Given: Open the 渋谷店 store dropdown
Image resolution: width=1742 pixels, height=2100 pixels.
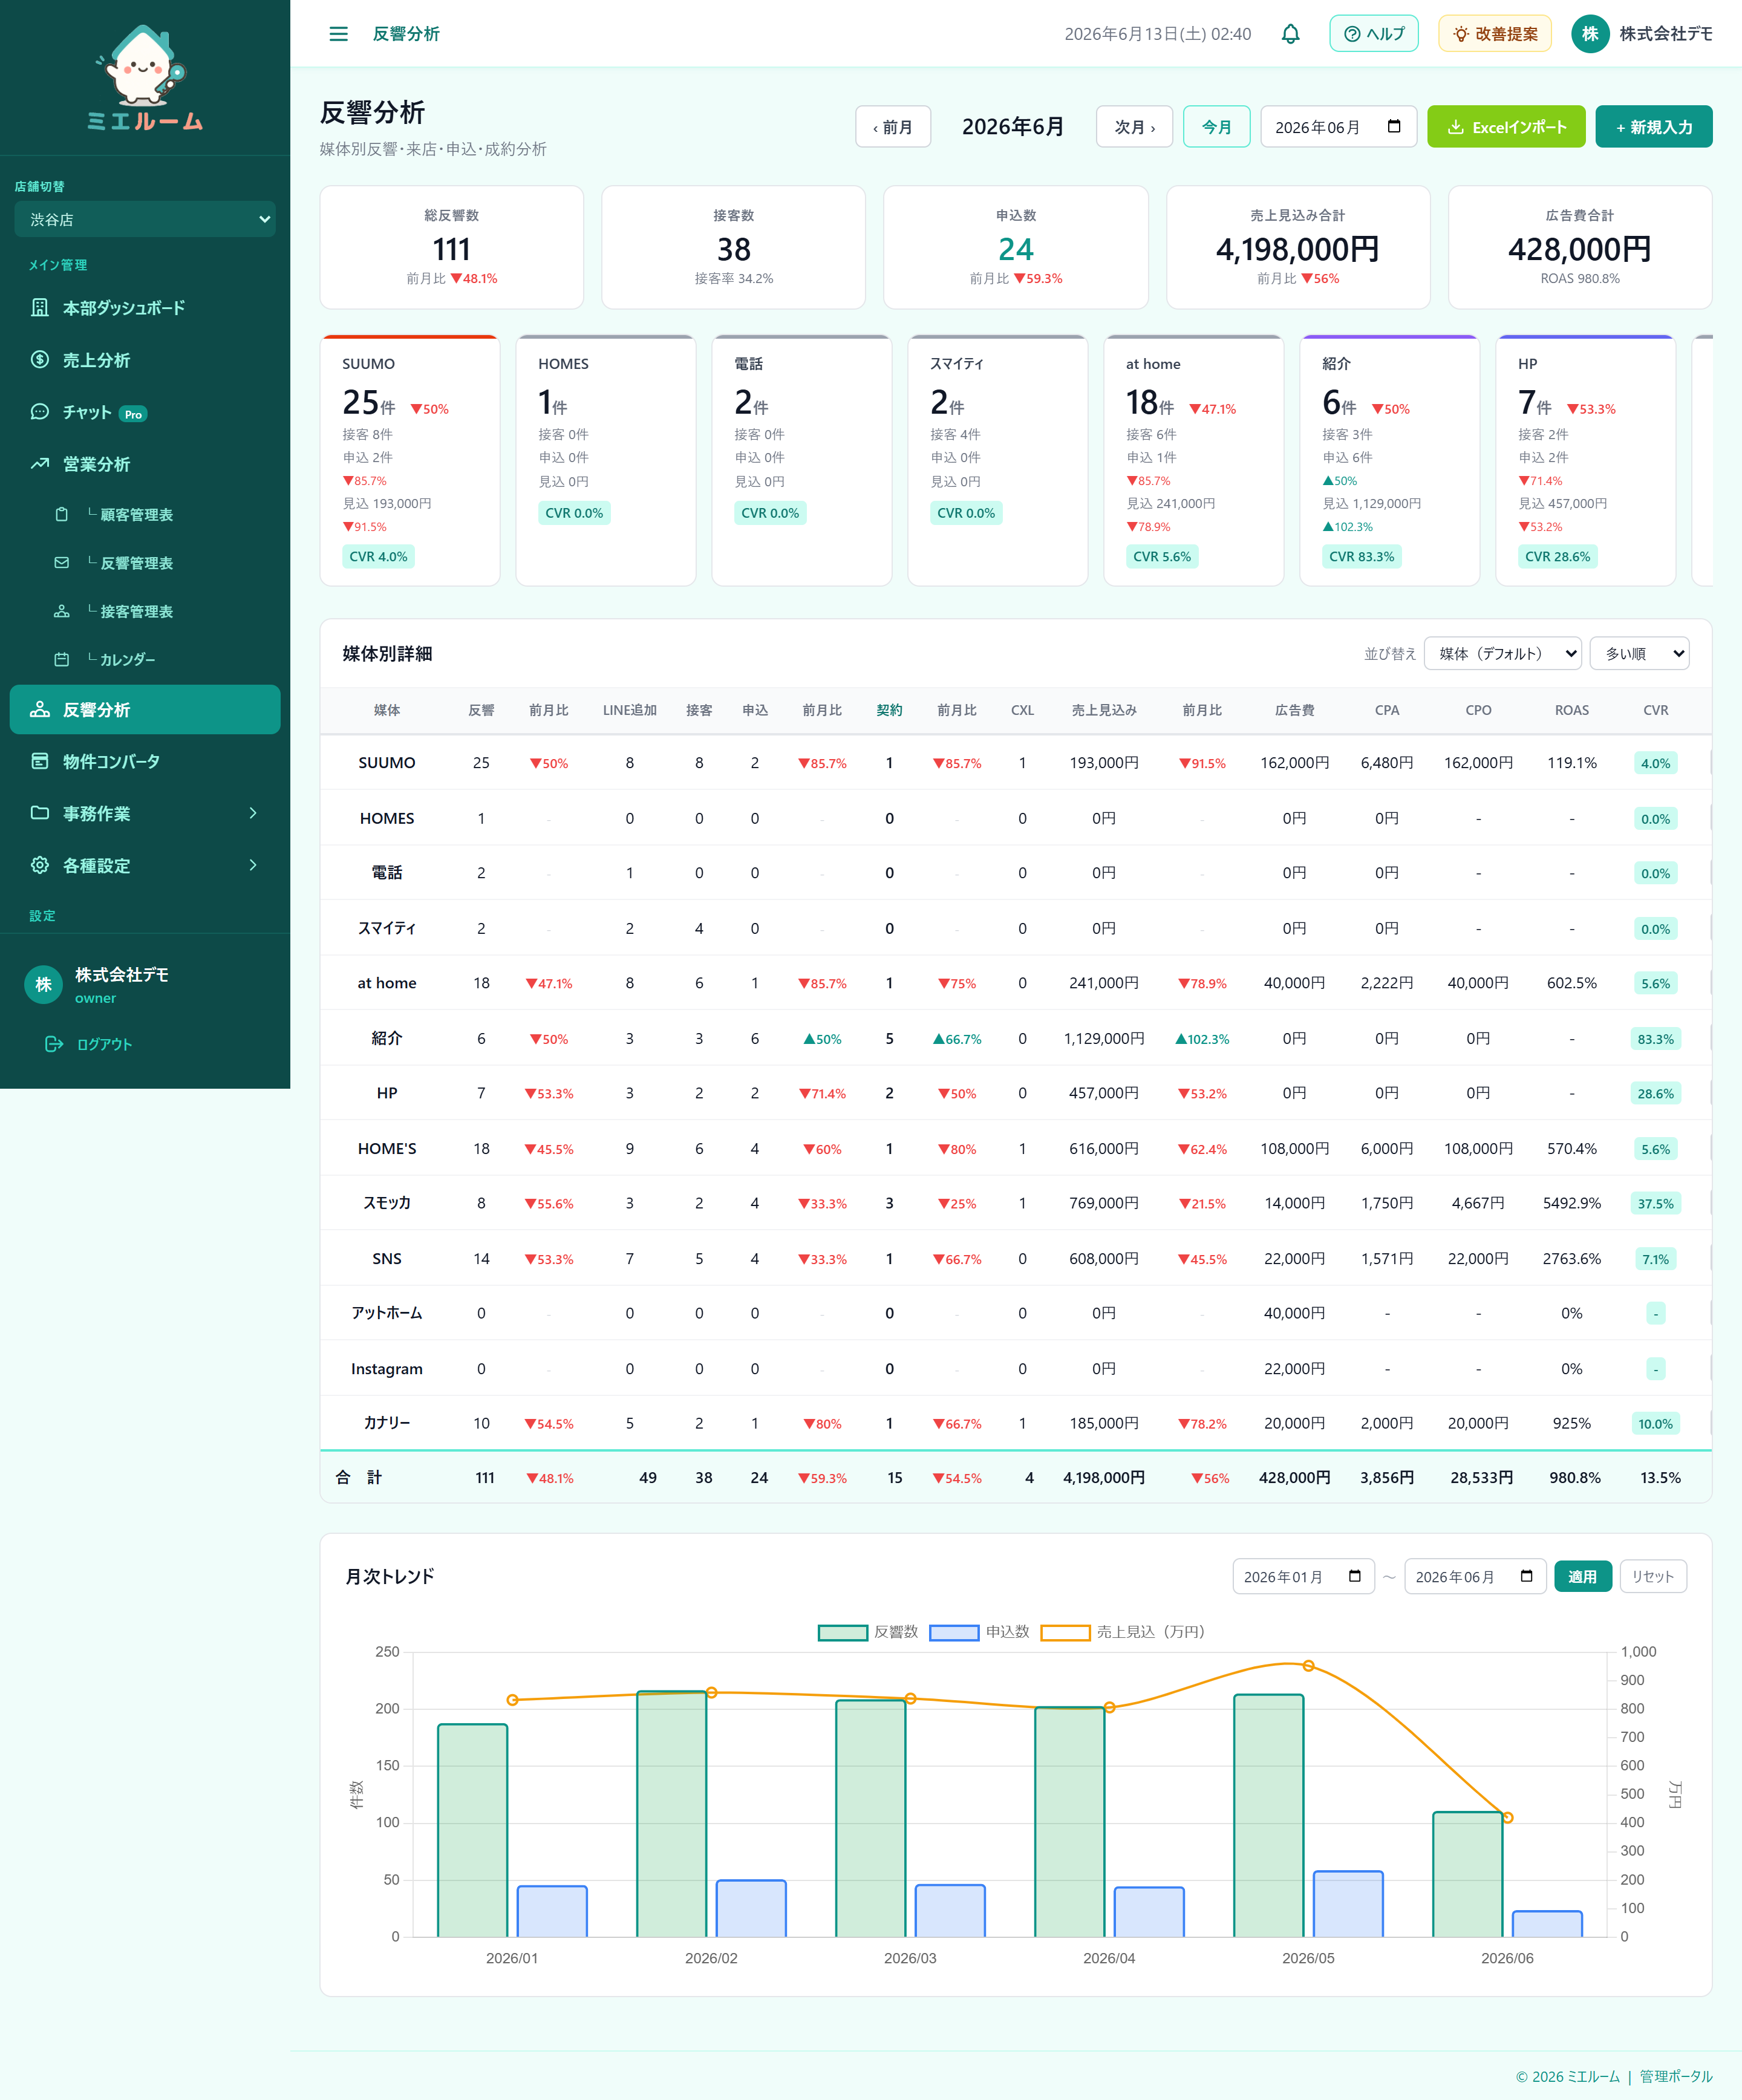Looking at the screenshot, I should point(145,219).
